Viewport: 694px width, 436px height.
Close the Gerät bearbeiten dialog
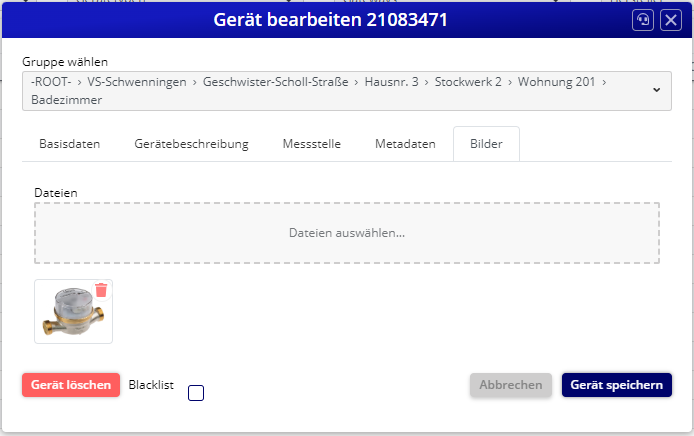coord(671,20)
